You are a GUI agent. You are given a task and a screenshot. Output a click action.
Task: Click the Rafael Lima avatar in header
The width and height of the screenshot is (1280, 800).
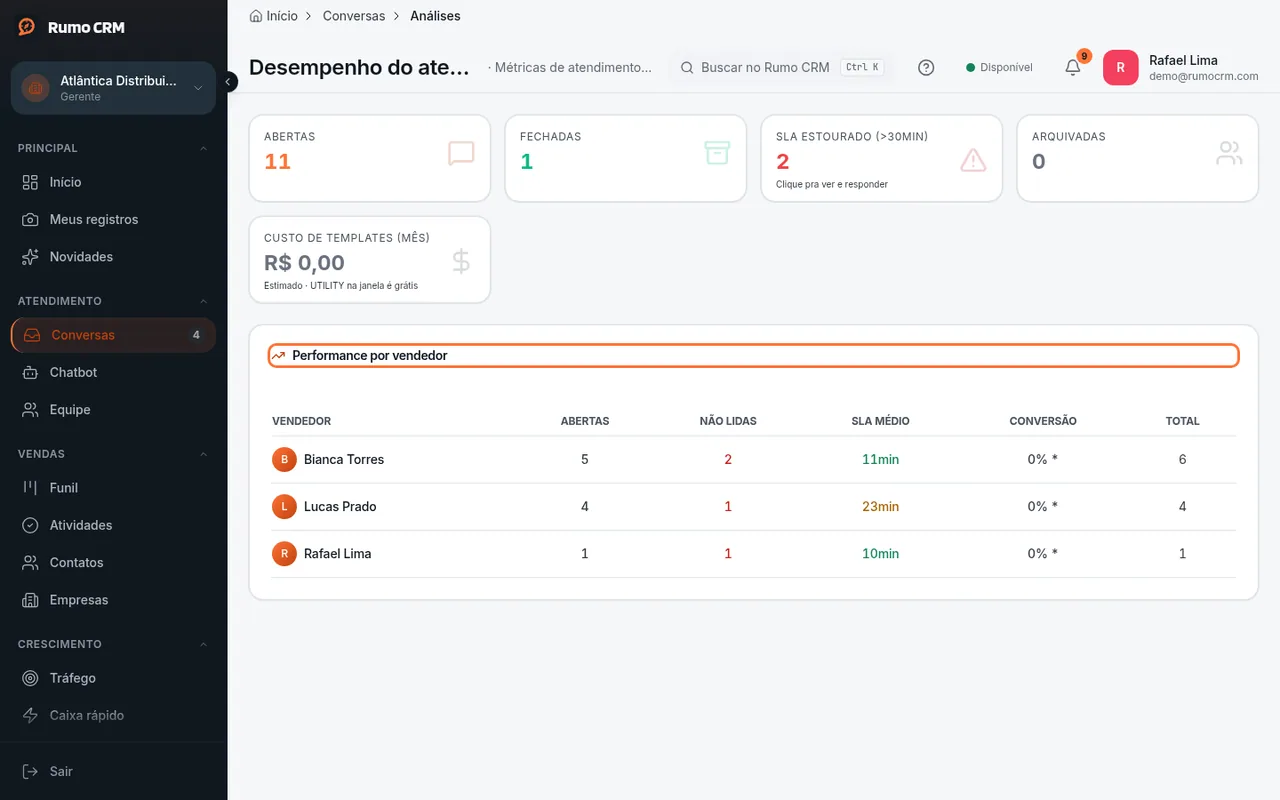point(1120,68)
